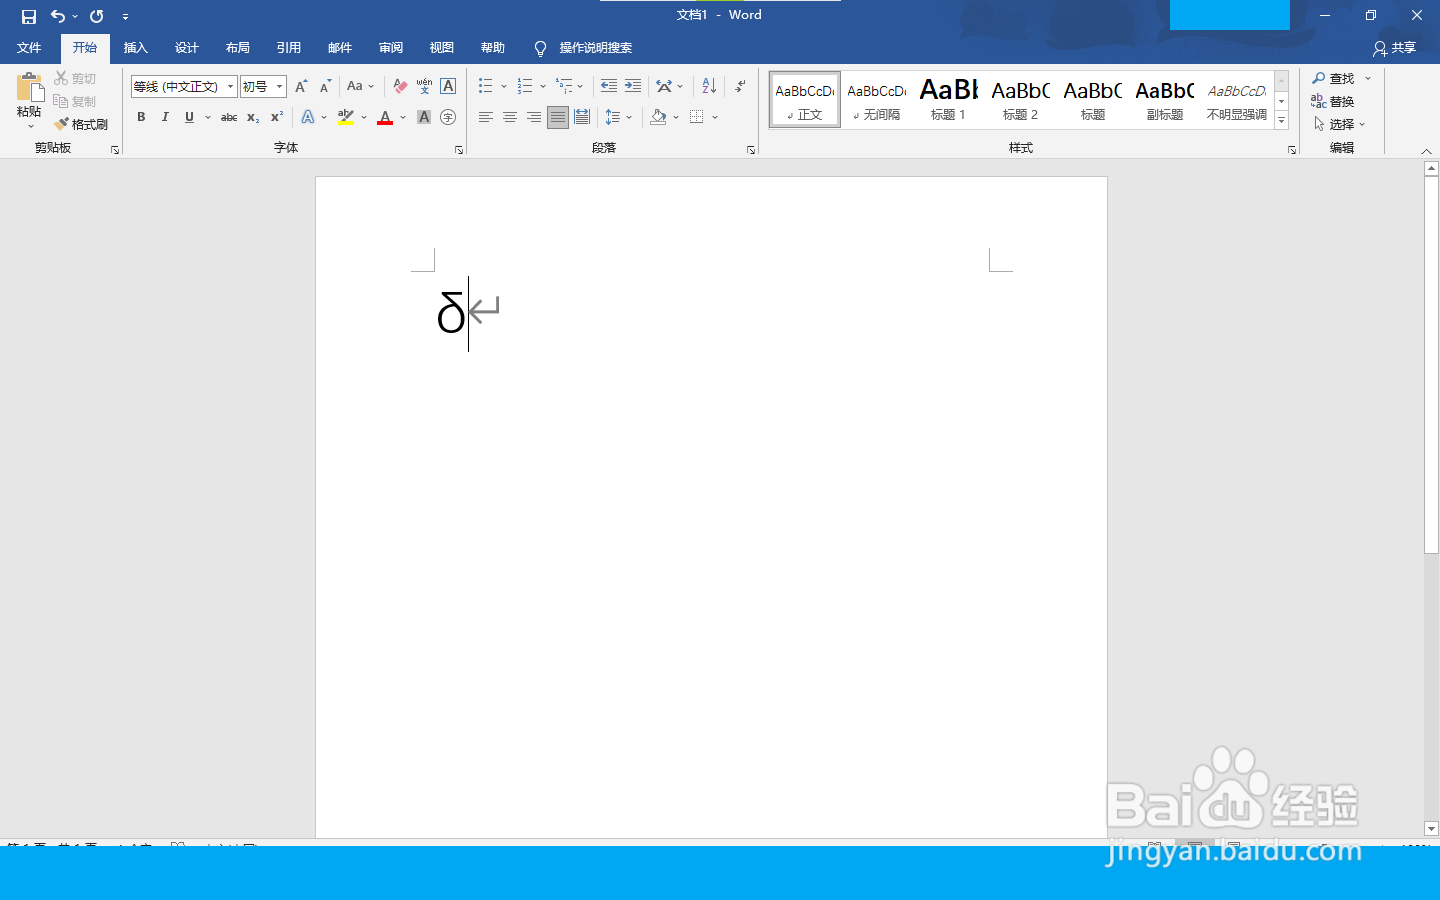Screen dimensions: 1440x900
Task: Click the scroll down arrow of vertical scrollbar
Action: pyautogui.click(x=1431, y=829)
